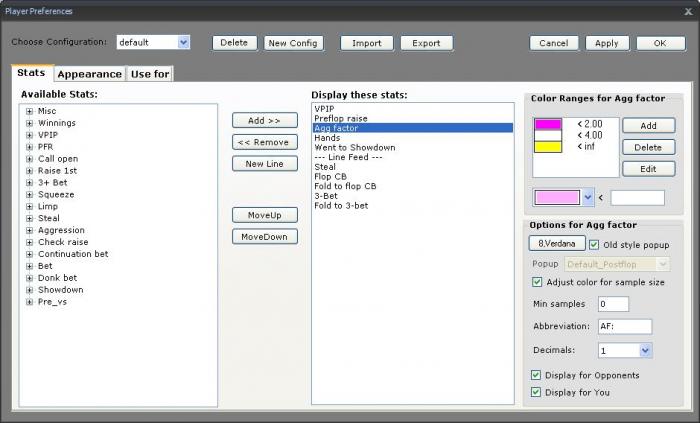
Task: Expand the VPIP tree node
Action: pyautogui.click(x=29, y=135)
